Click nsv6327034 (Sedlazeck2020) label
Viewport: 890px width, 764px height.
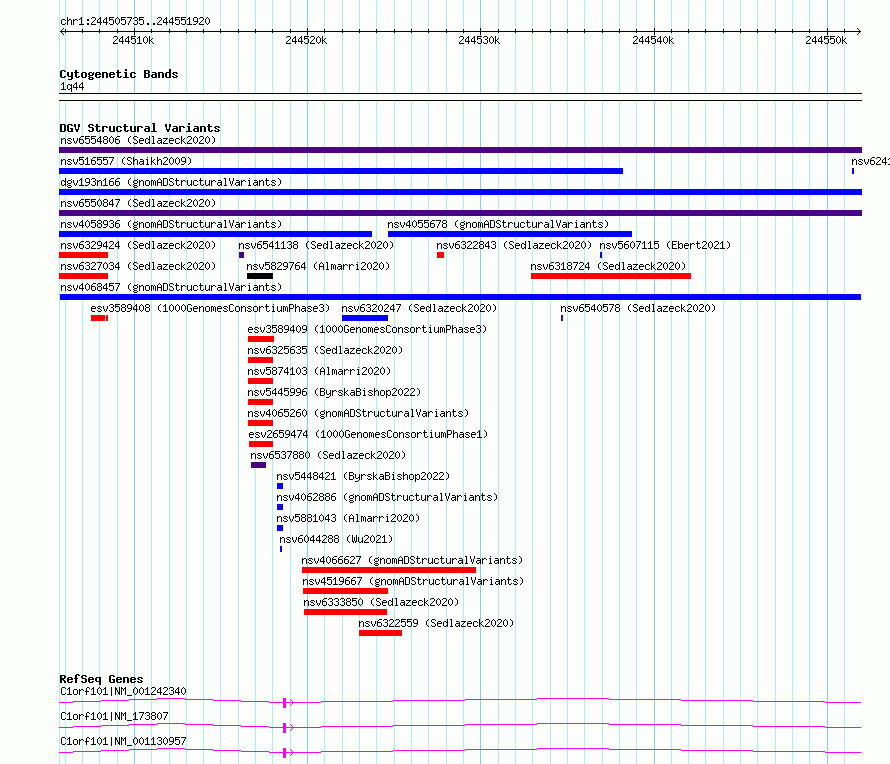tap(138, 266)
